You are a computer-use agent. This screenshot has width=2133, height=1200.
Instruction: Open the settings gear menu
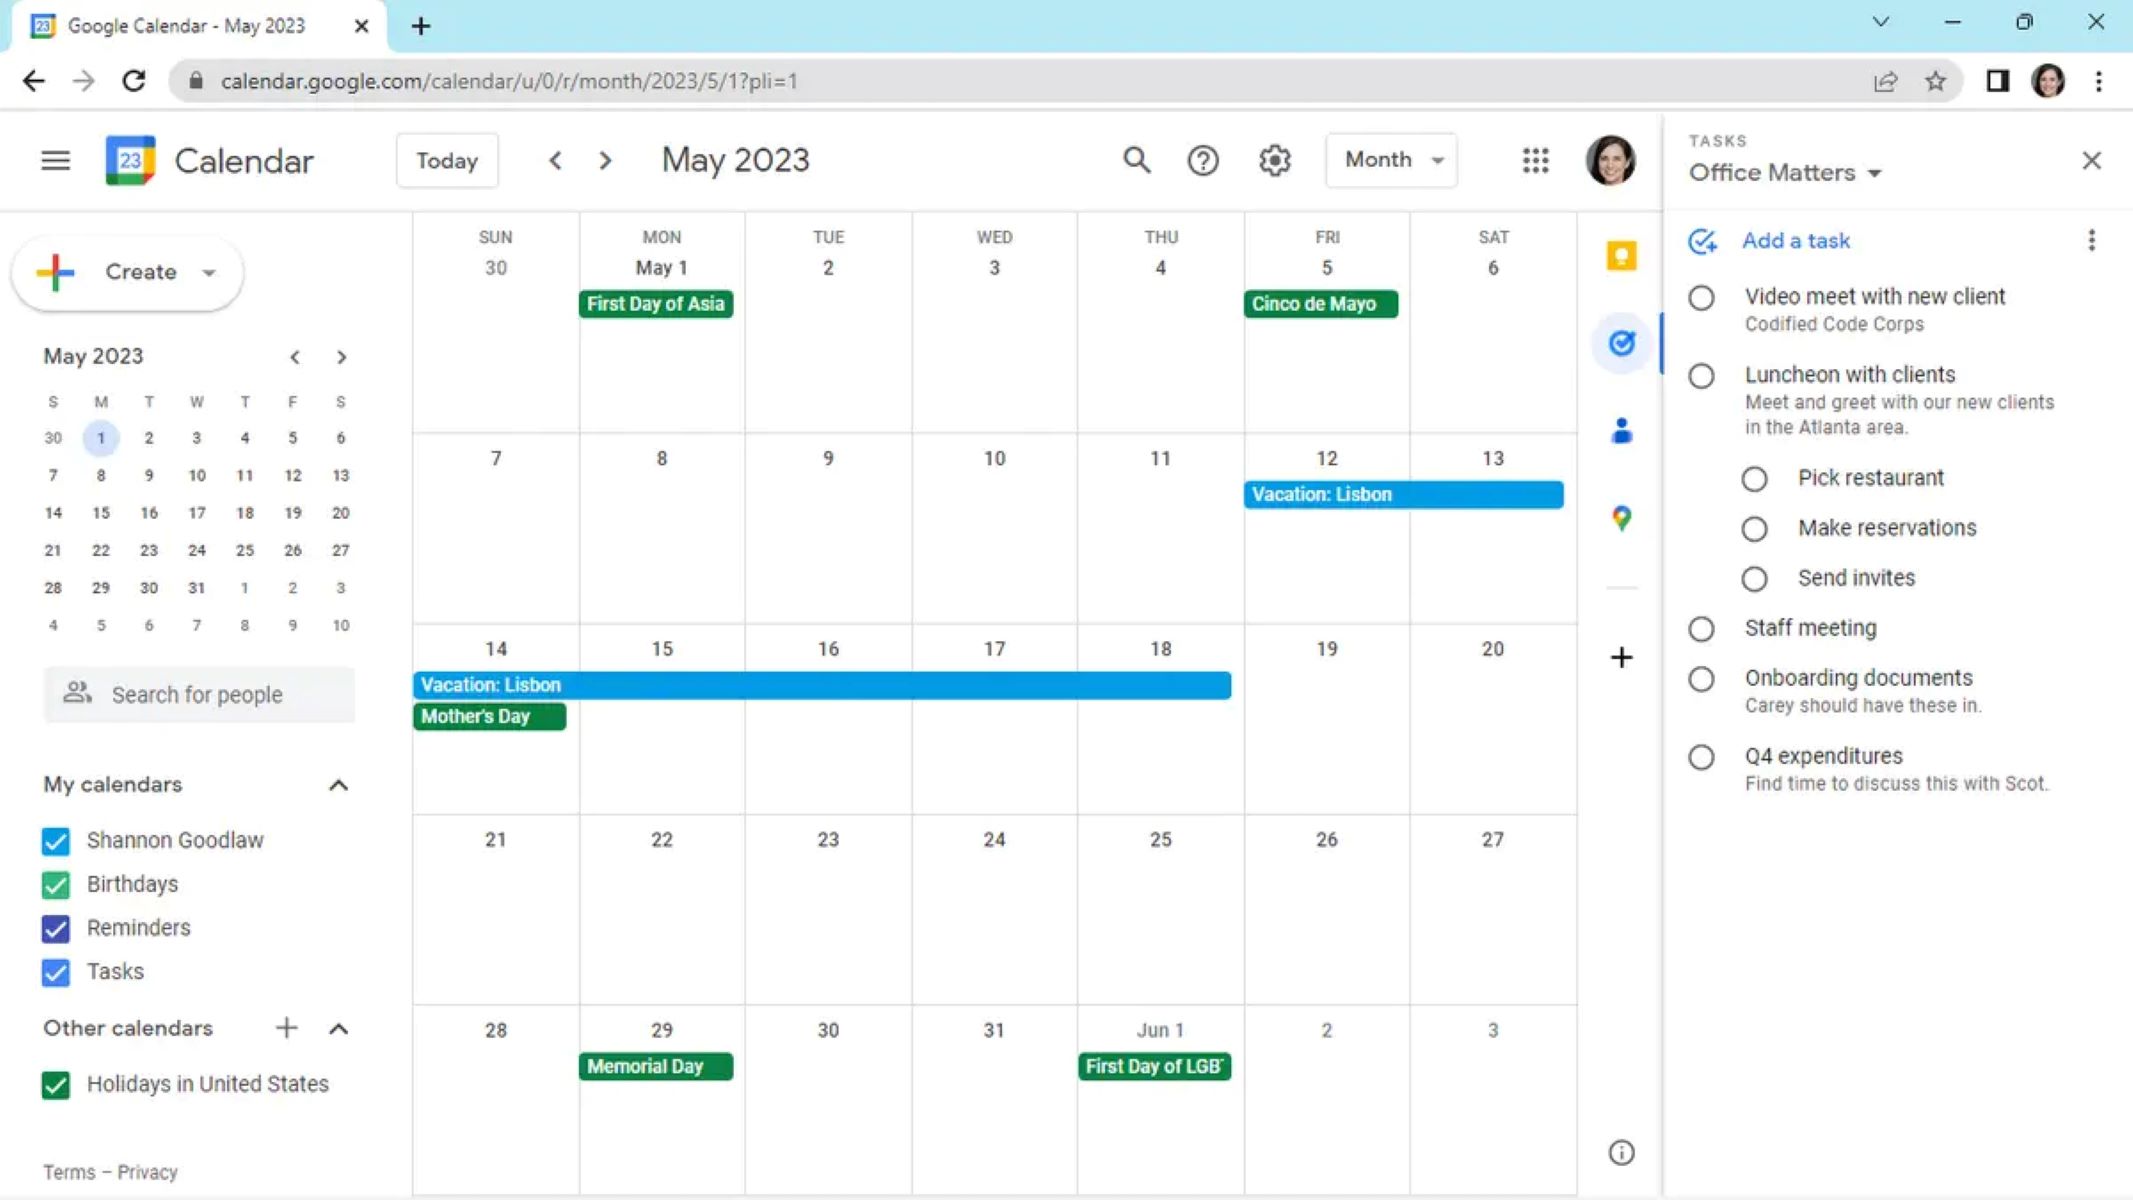[1273, 160]
